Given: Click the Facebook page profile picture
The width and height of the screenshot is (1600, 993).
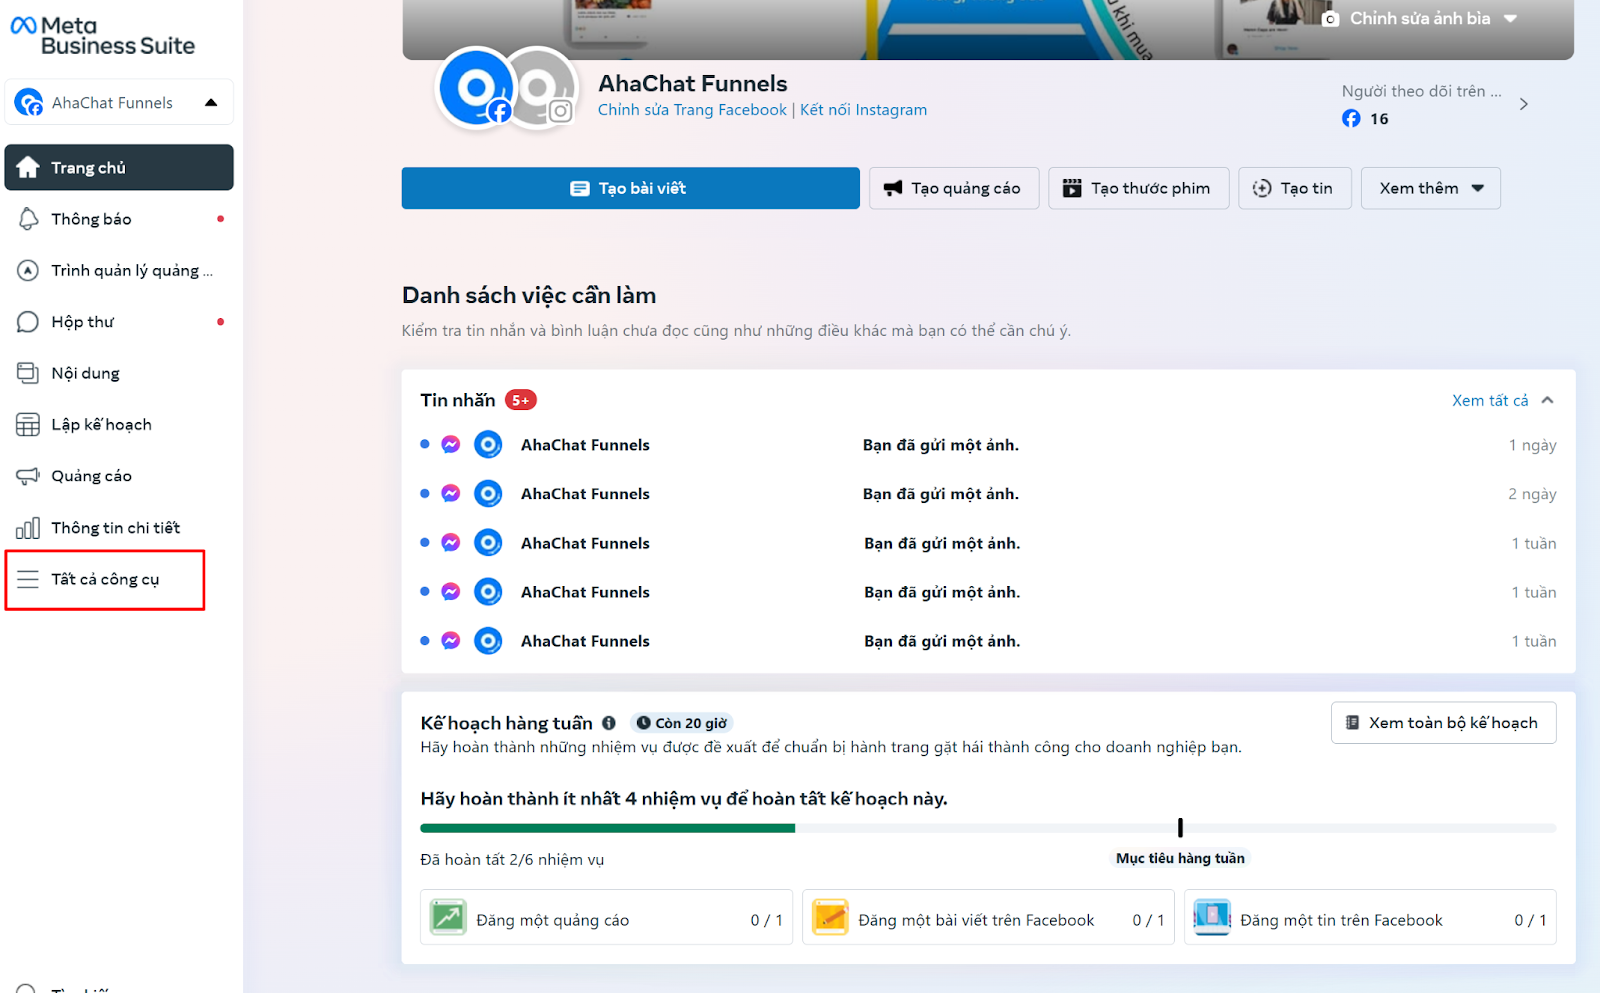Looking at the screenshot, I should pos(476,88).
